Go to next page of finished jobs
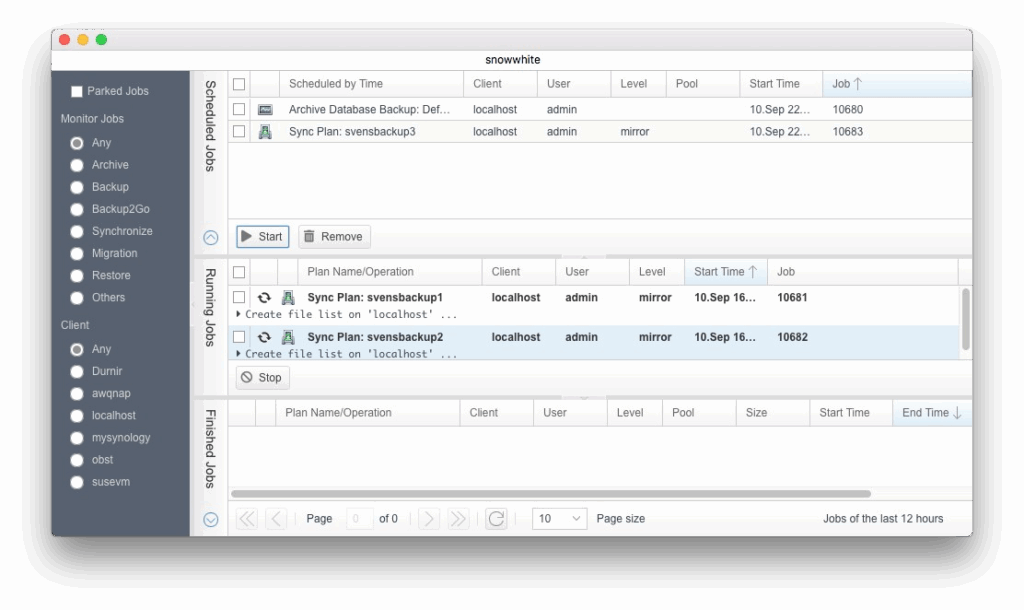The width and height of the screenshot is (1024, 610). point(428,518)
